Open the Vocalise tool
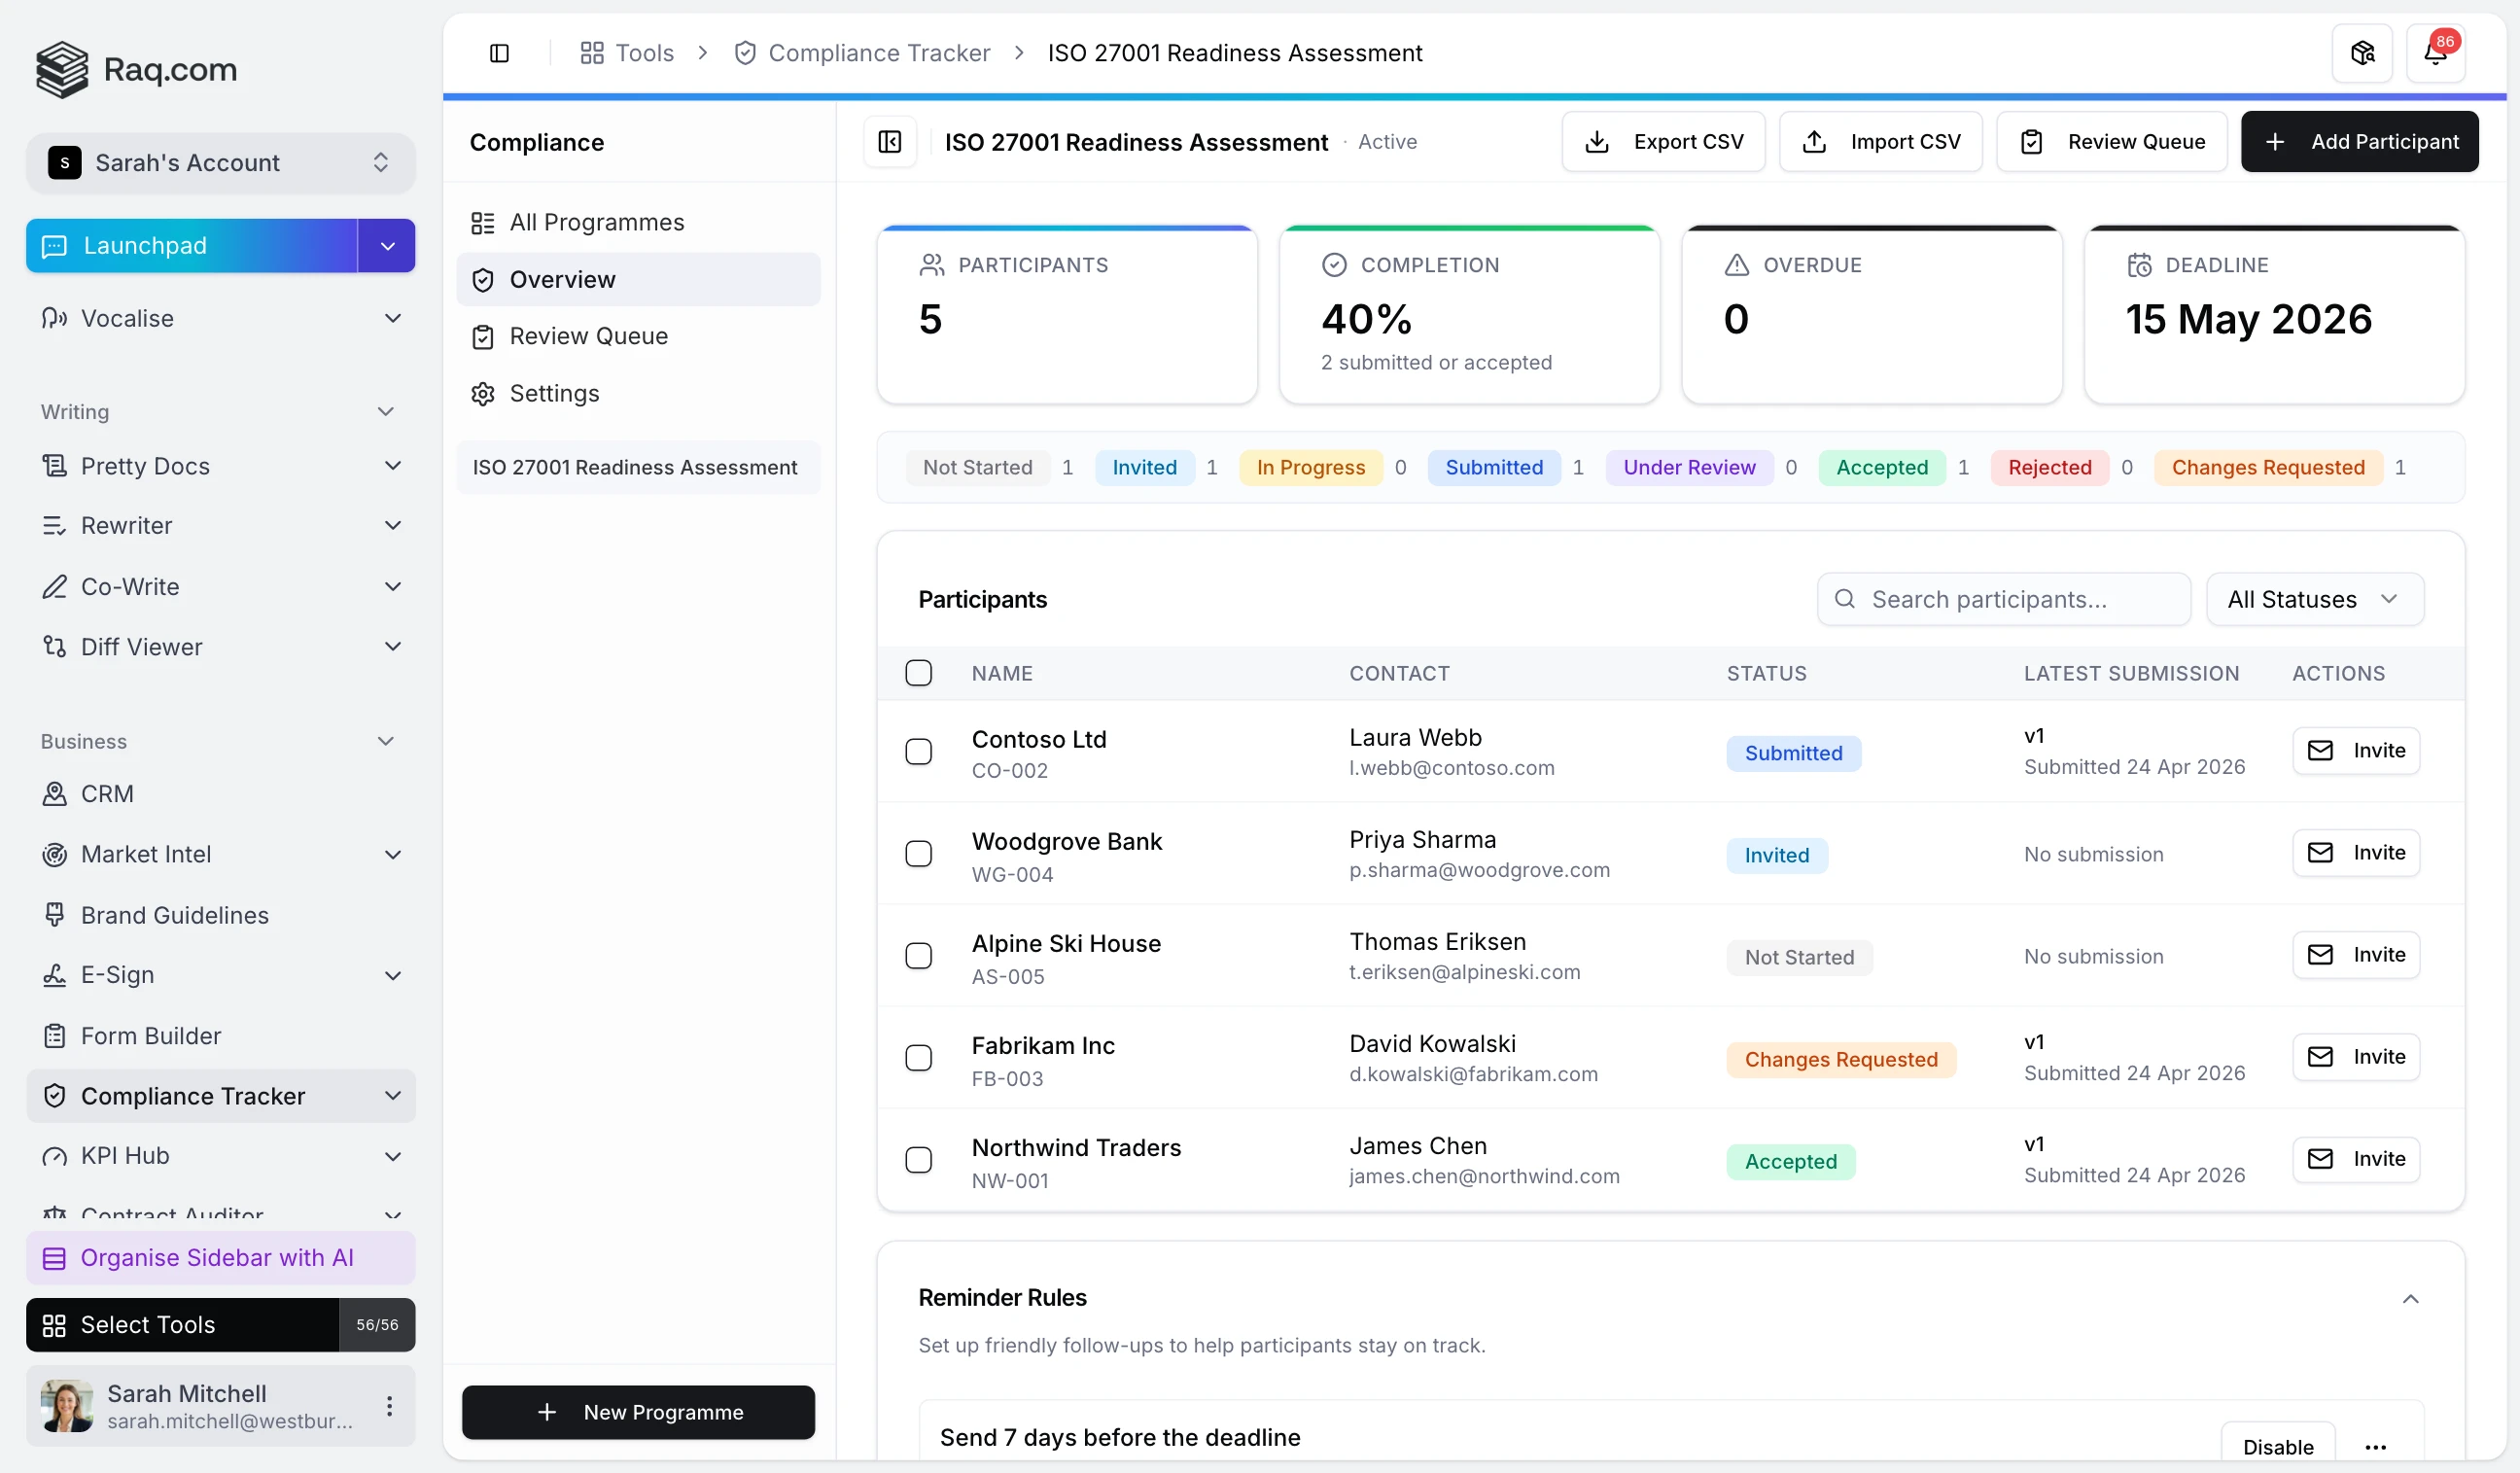2520x1473 pixels. tap(128, 318)
